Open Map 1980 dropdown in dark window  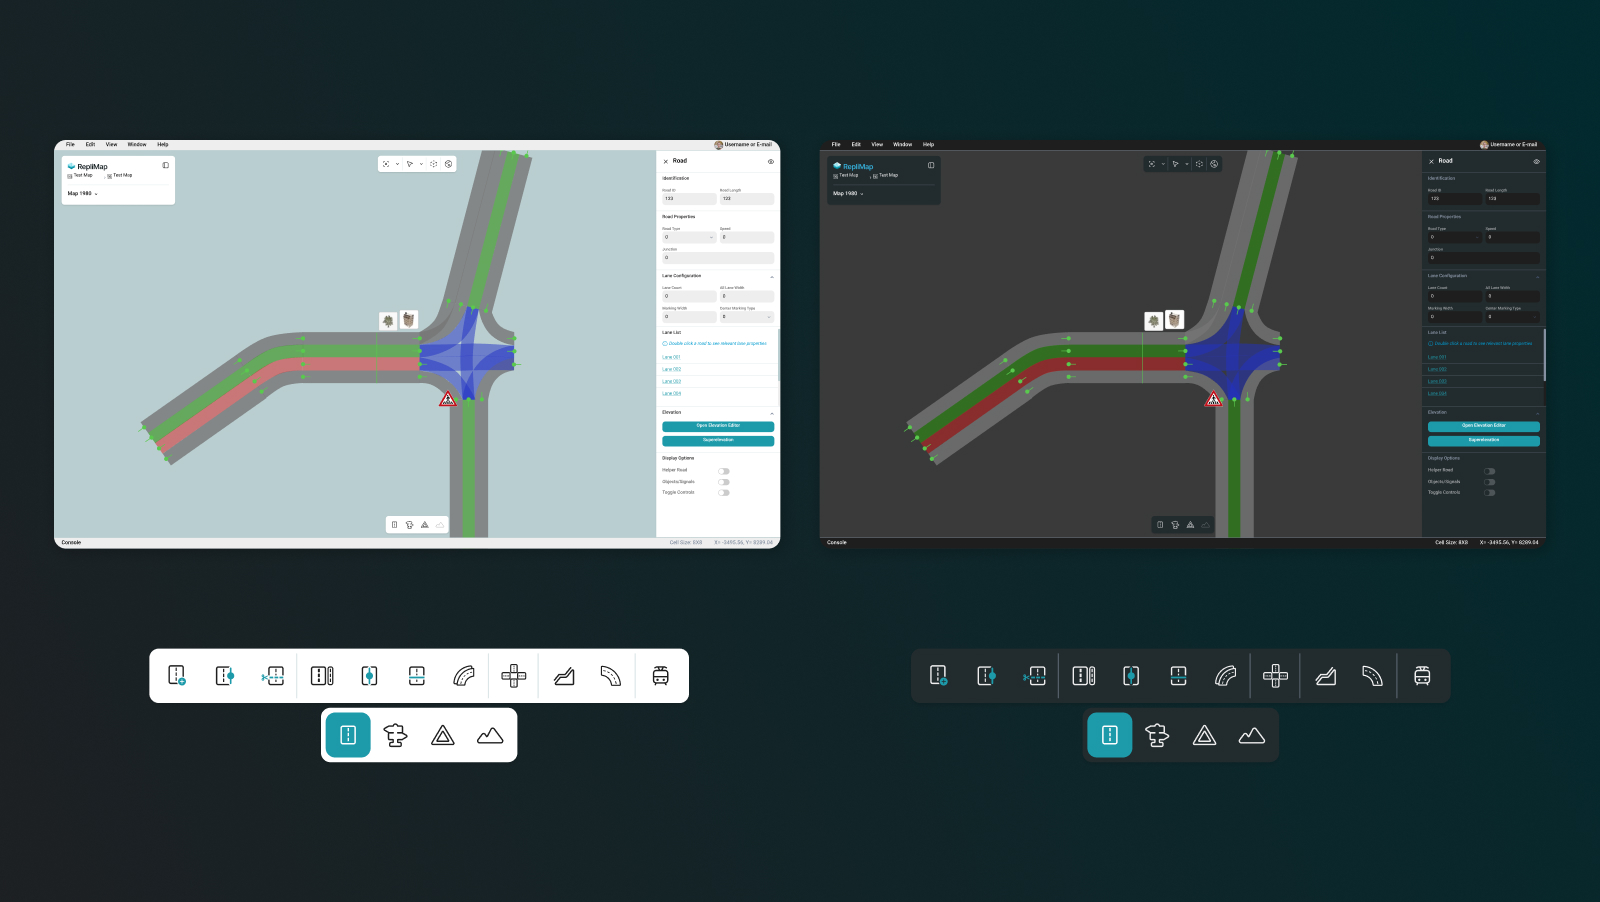click(849, 194)
